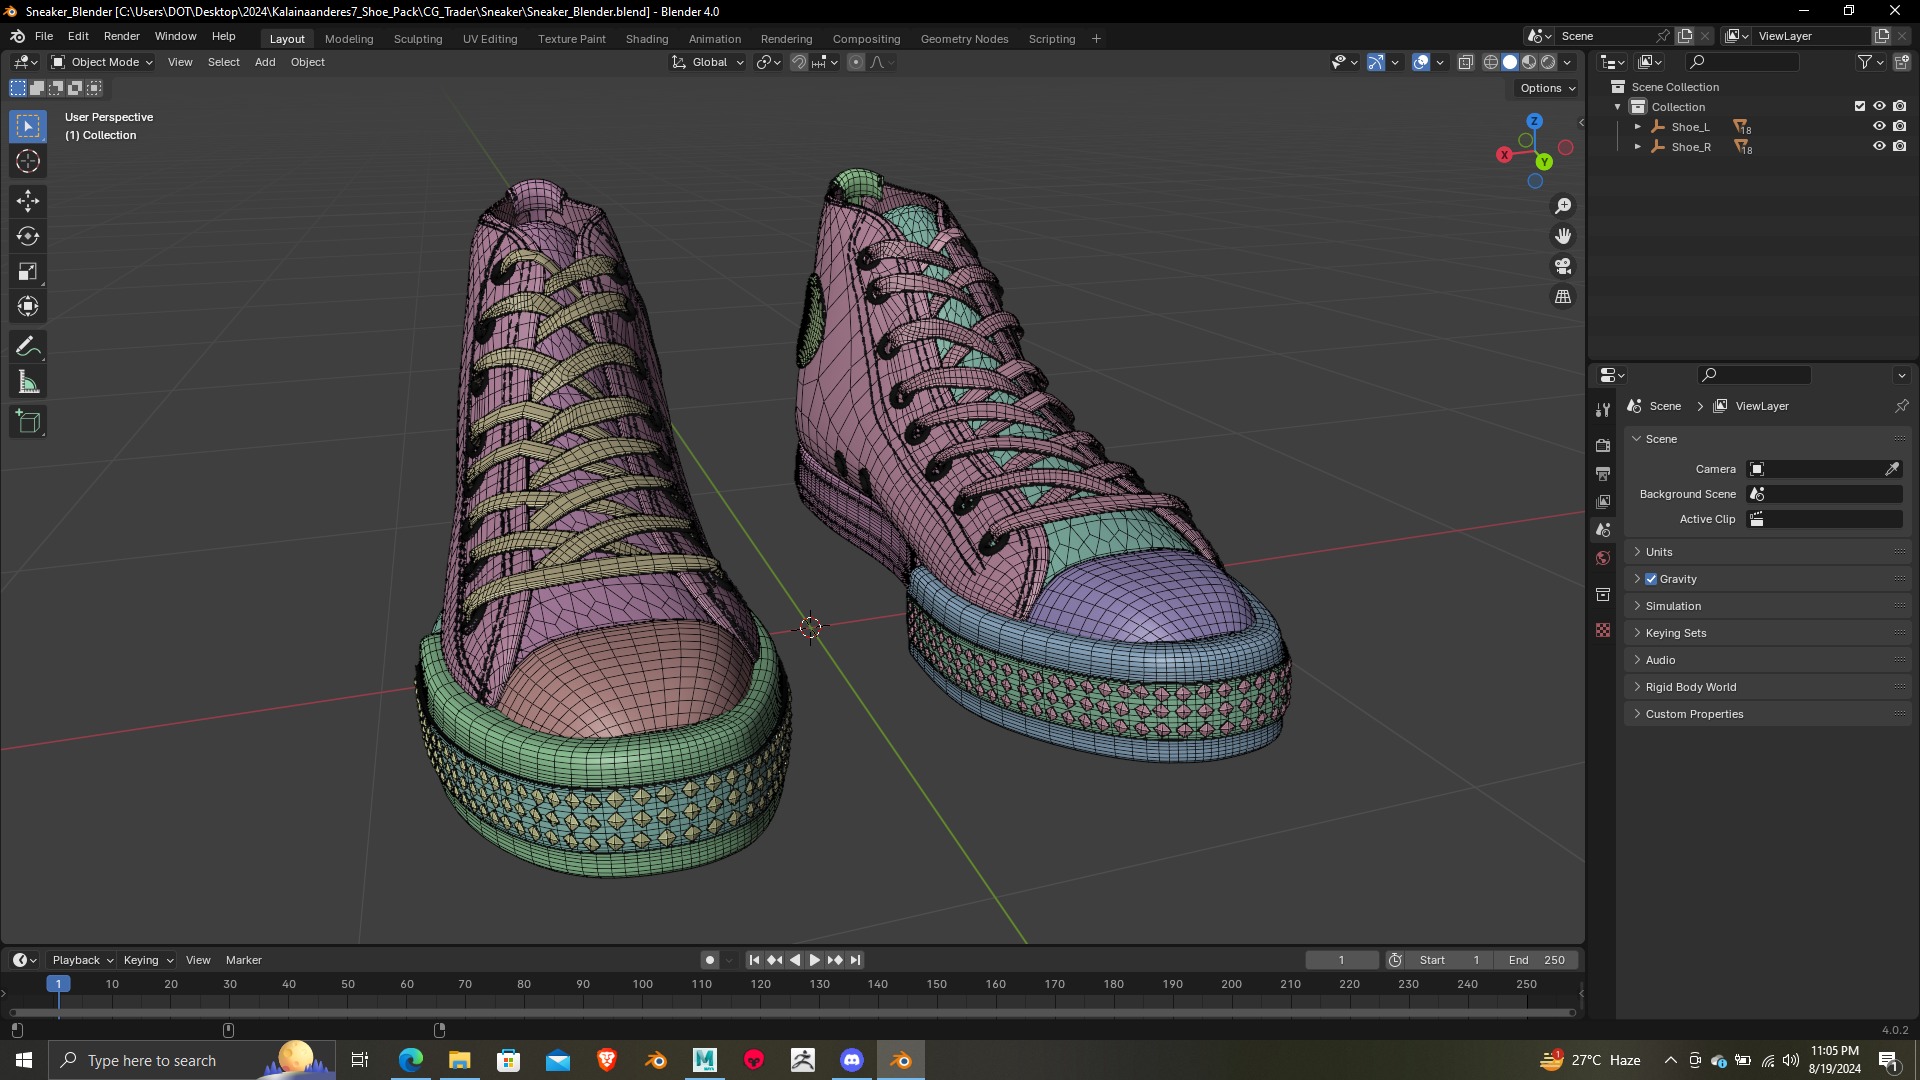Click the pan view hand icon
Image resolution: width=1920 pixels, height=1080 pixels.
click(x=1563, y=236)
